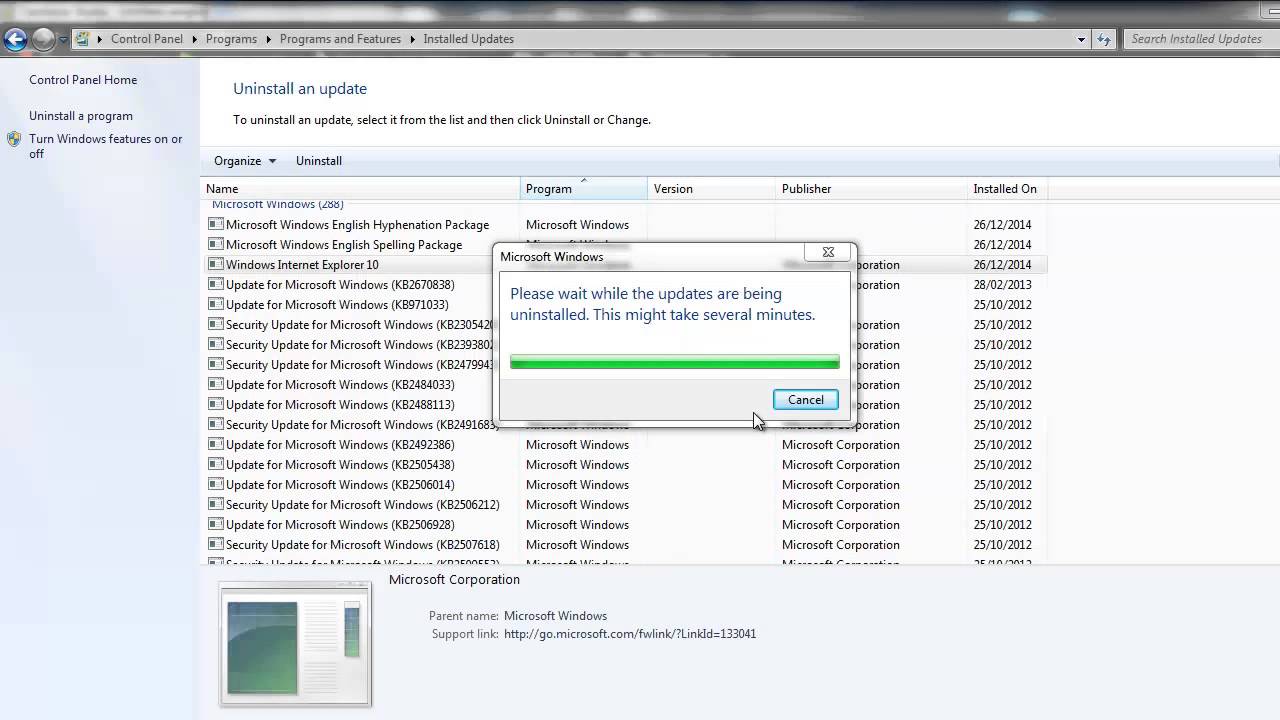Click icon of Security Update KB2506212 row
The image size is (1280, 720).
(x=215, y=504)
